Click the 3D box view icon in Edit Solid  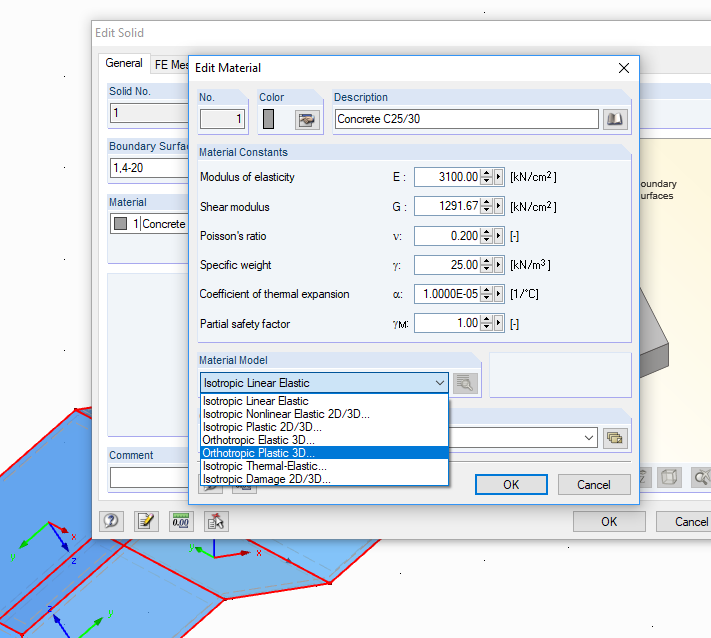coord(669,477)
